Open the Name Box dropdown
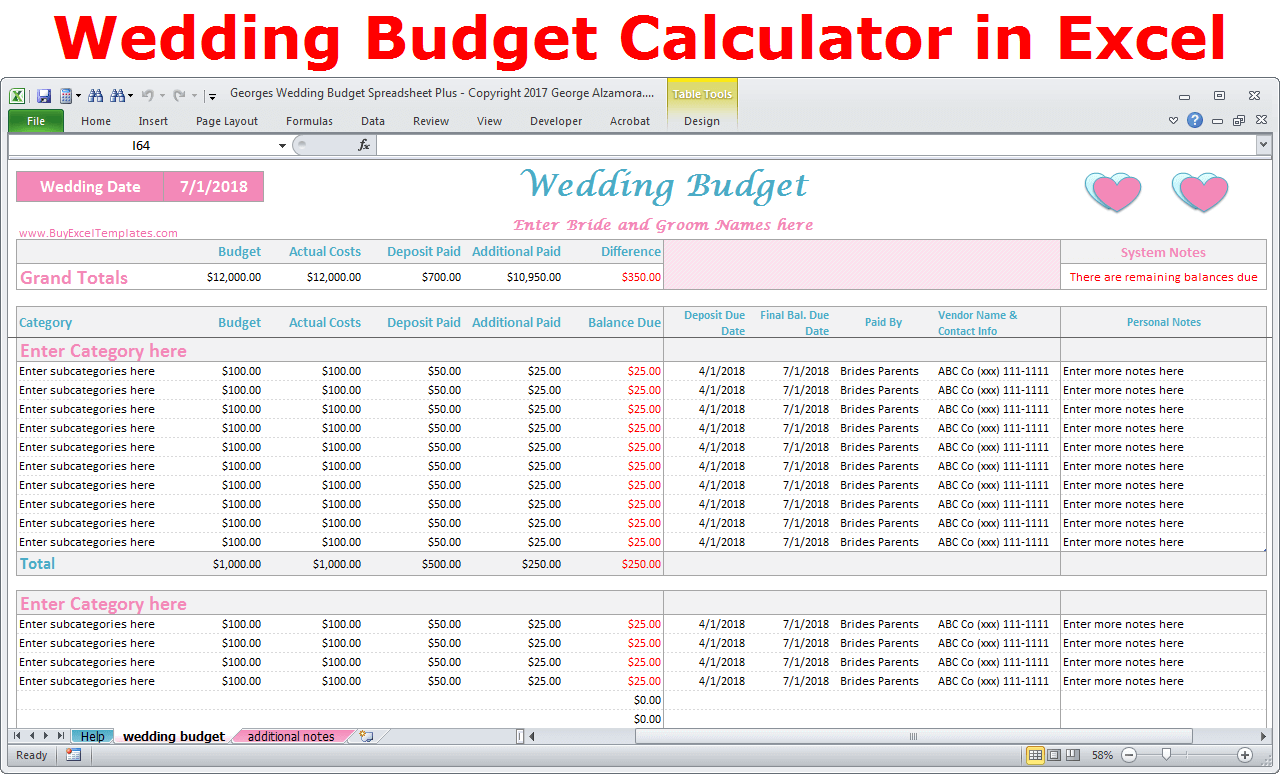Viewport: 1280px width, 774px height. [x=281, y=144]
